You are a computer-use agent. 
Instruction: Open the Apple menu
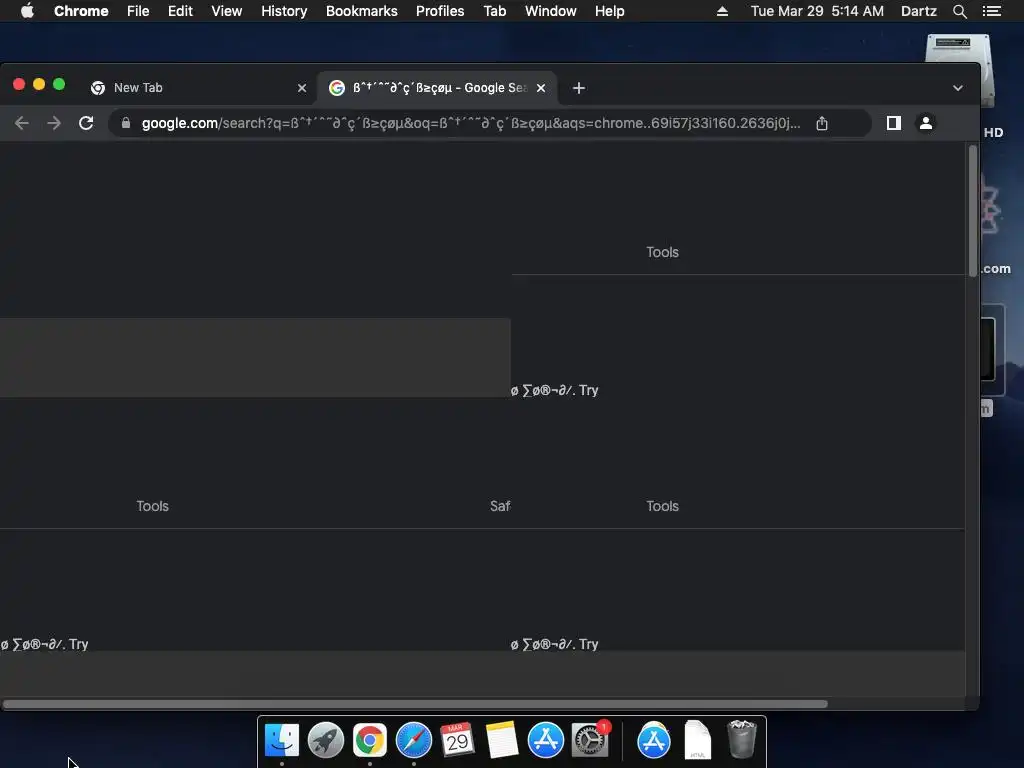click(27, 11)
